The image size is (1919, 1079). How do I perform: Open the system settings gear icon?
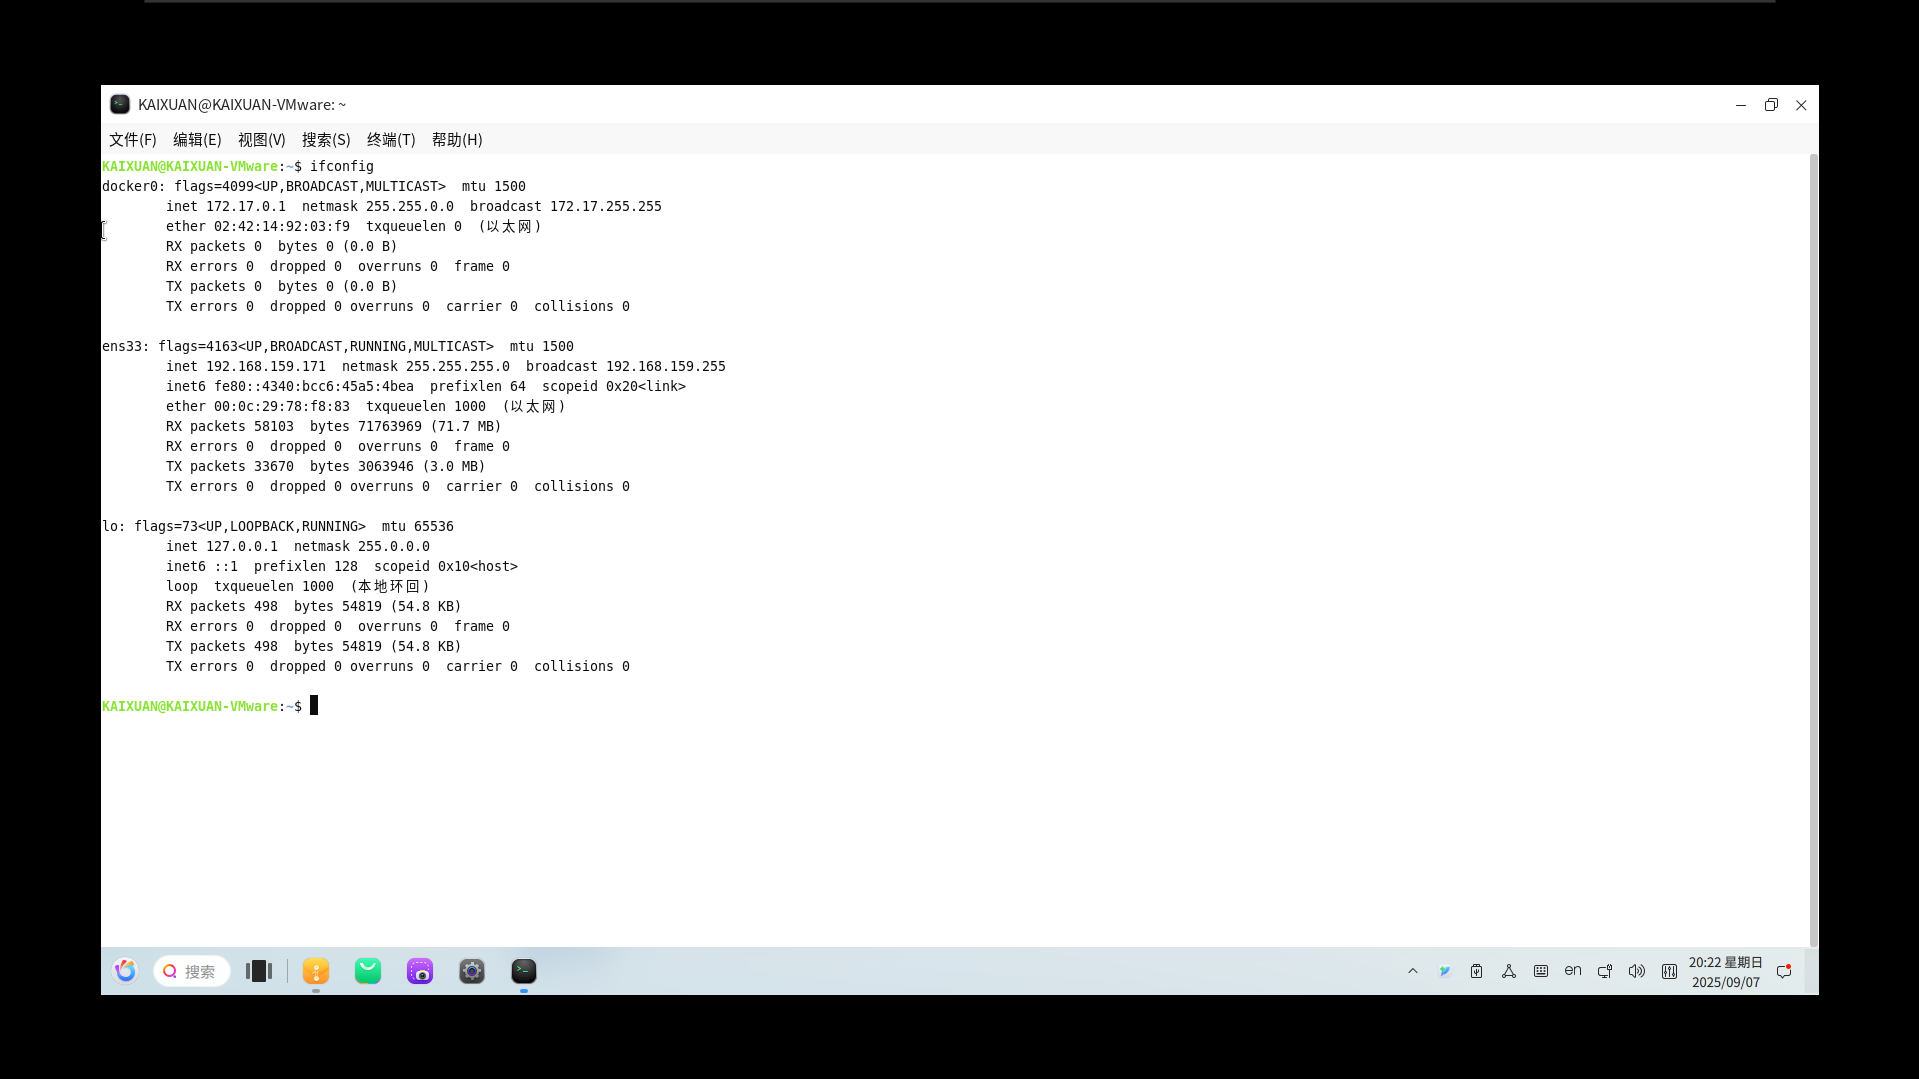472,971
